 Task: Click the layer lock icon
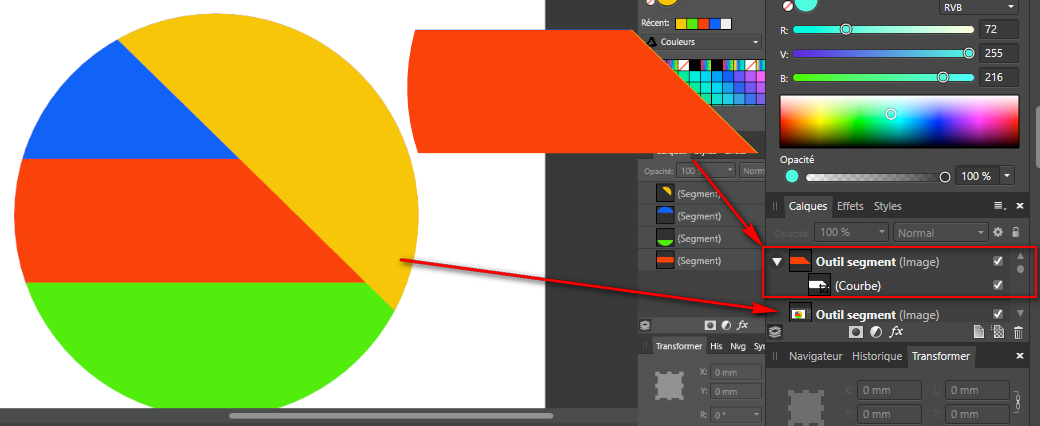1015,232
